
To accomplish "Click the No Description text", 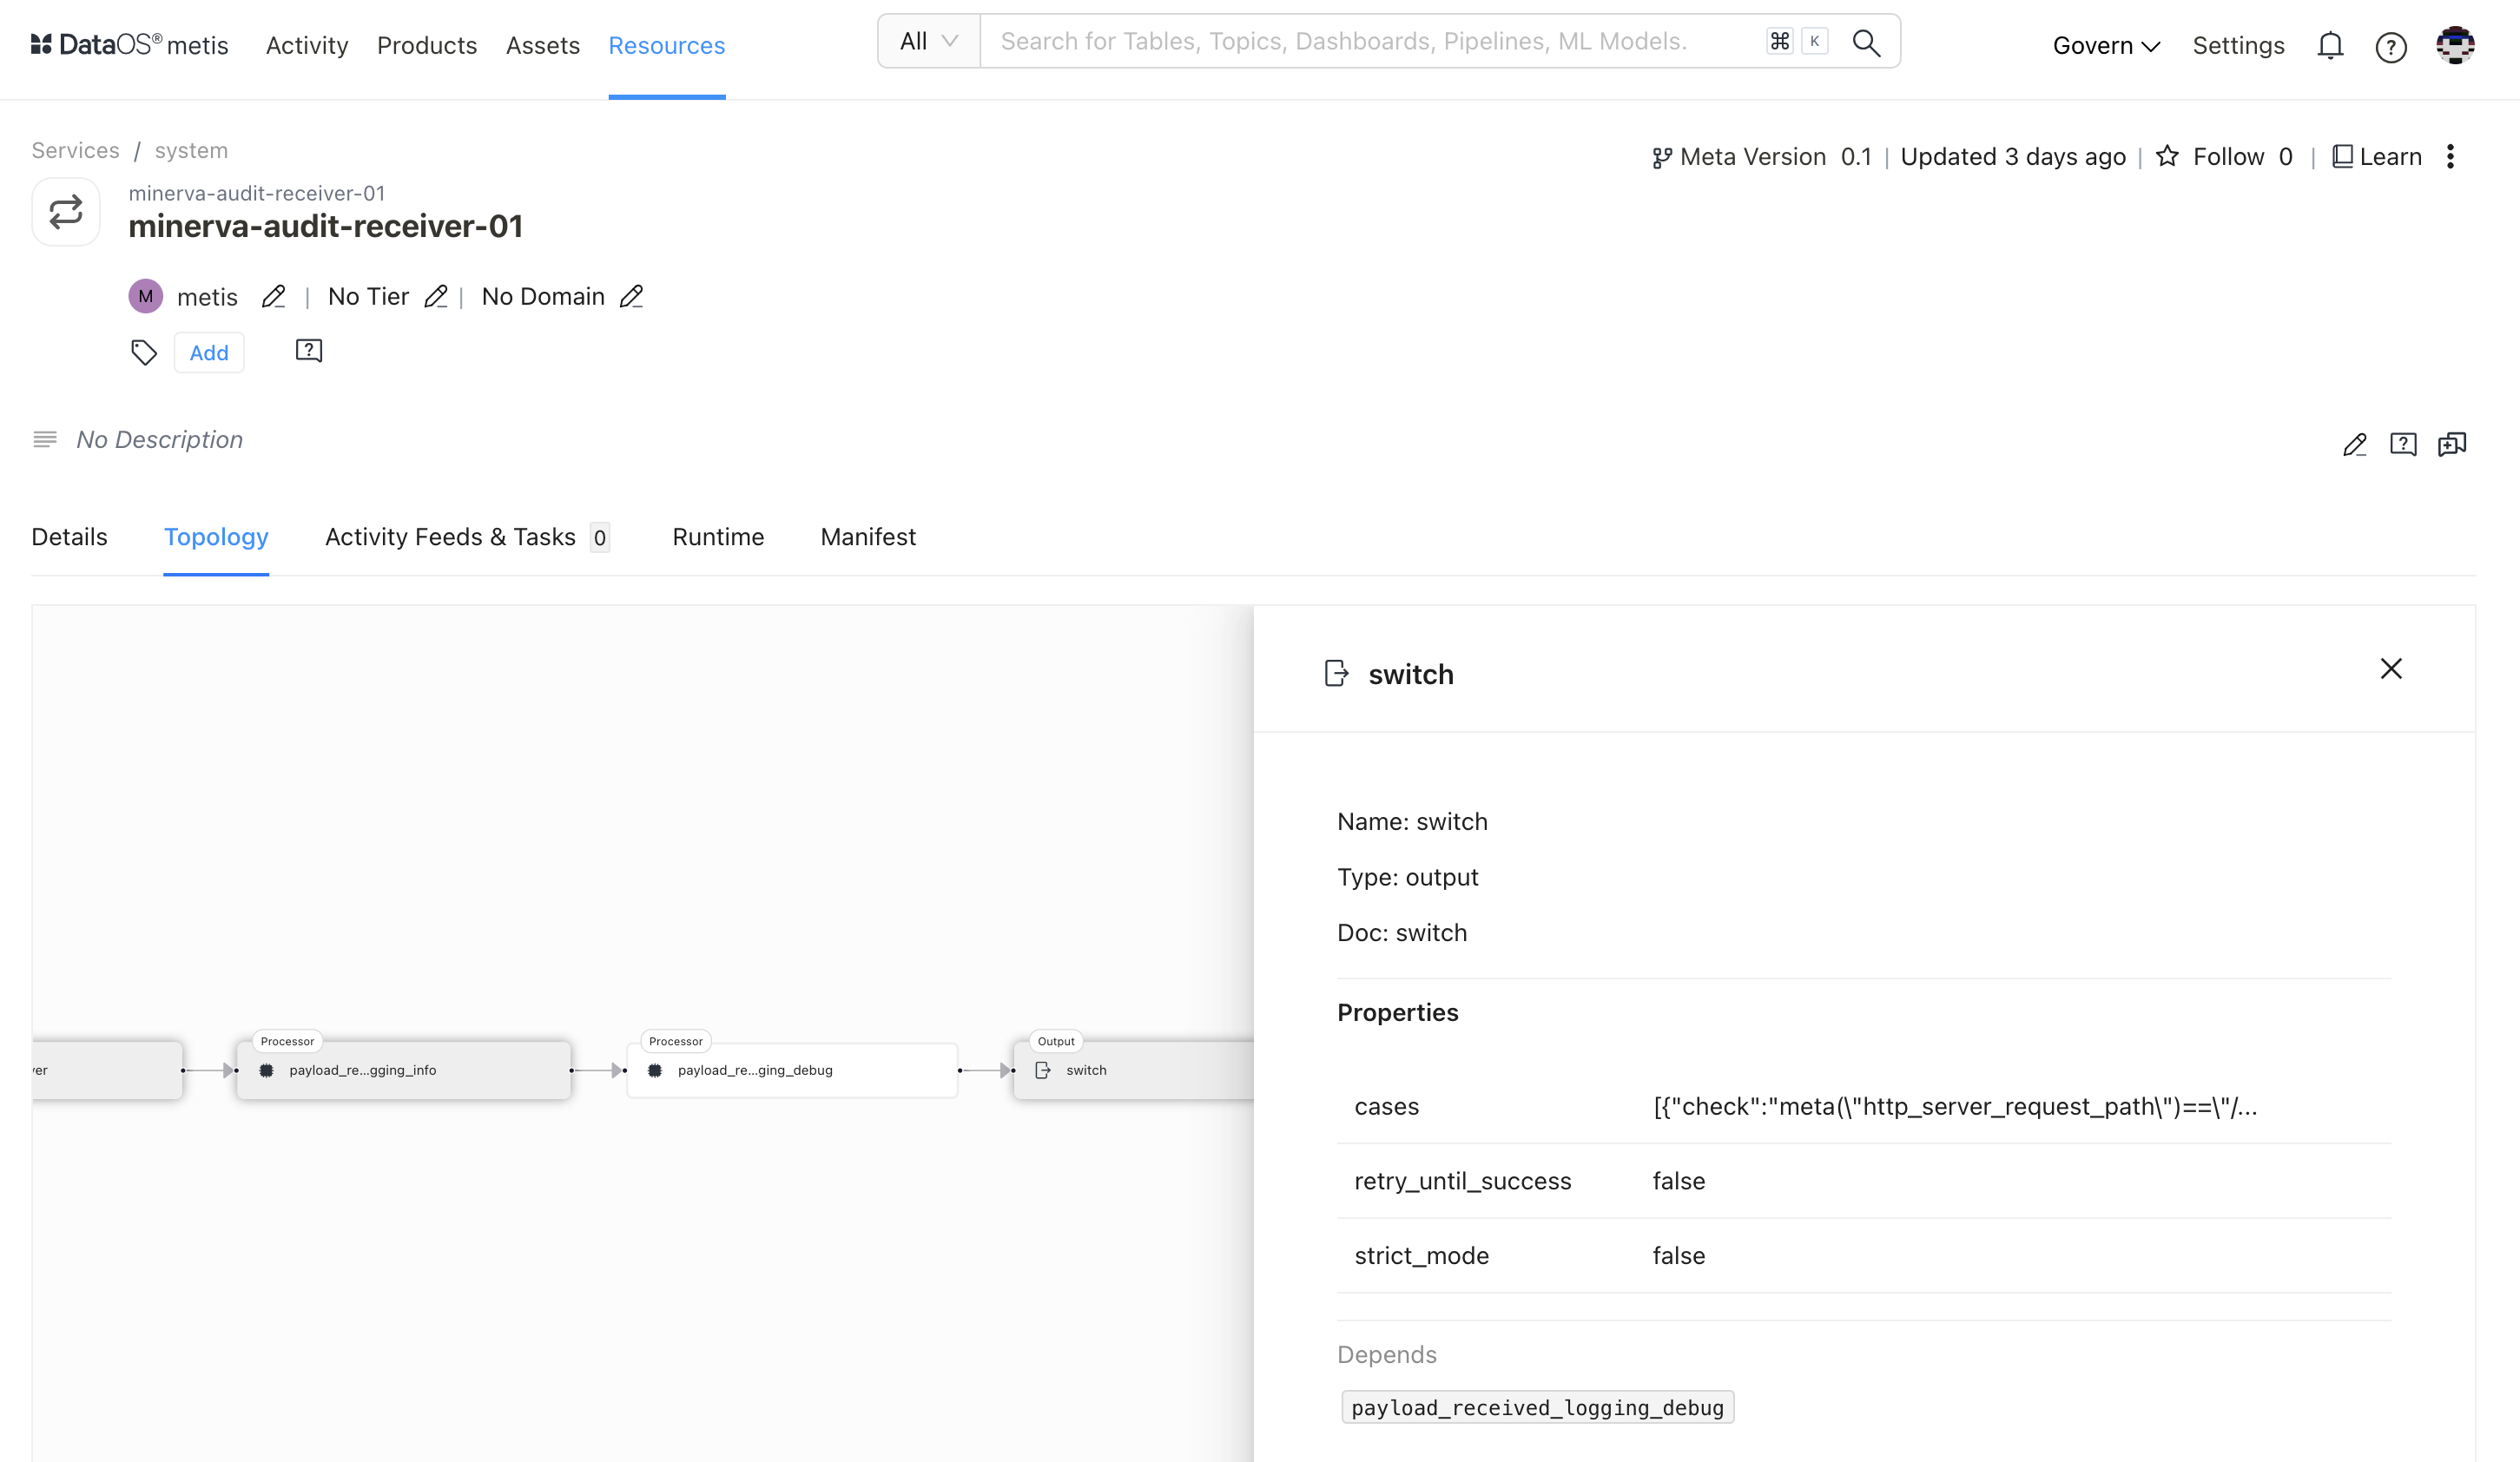I will 160,440.
